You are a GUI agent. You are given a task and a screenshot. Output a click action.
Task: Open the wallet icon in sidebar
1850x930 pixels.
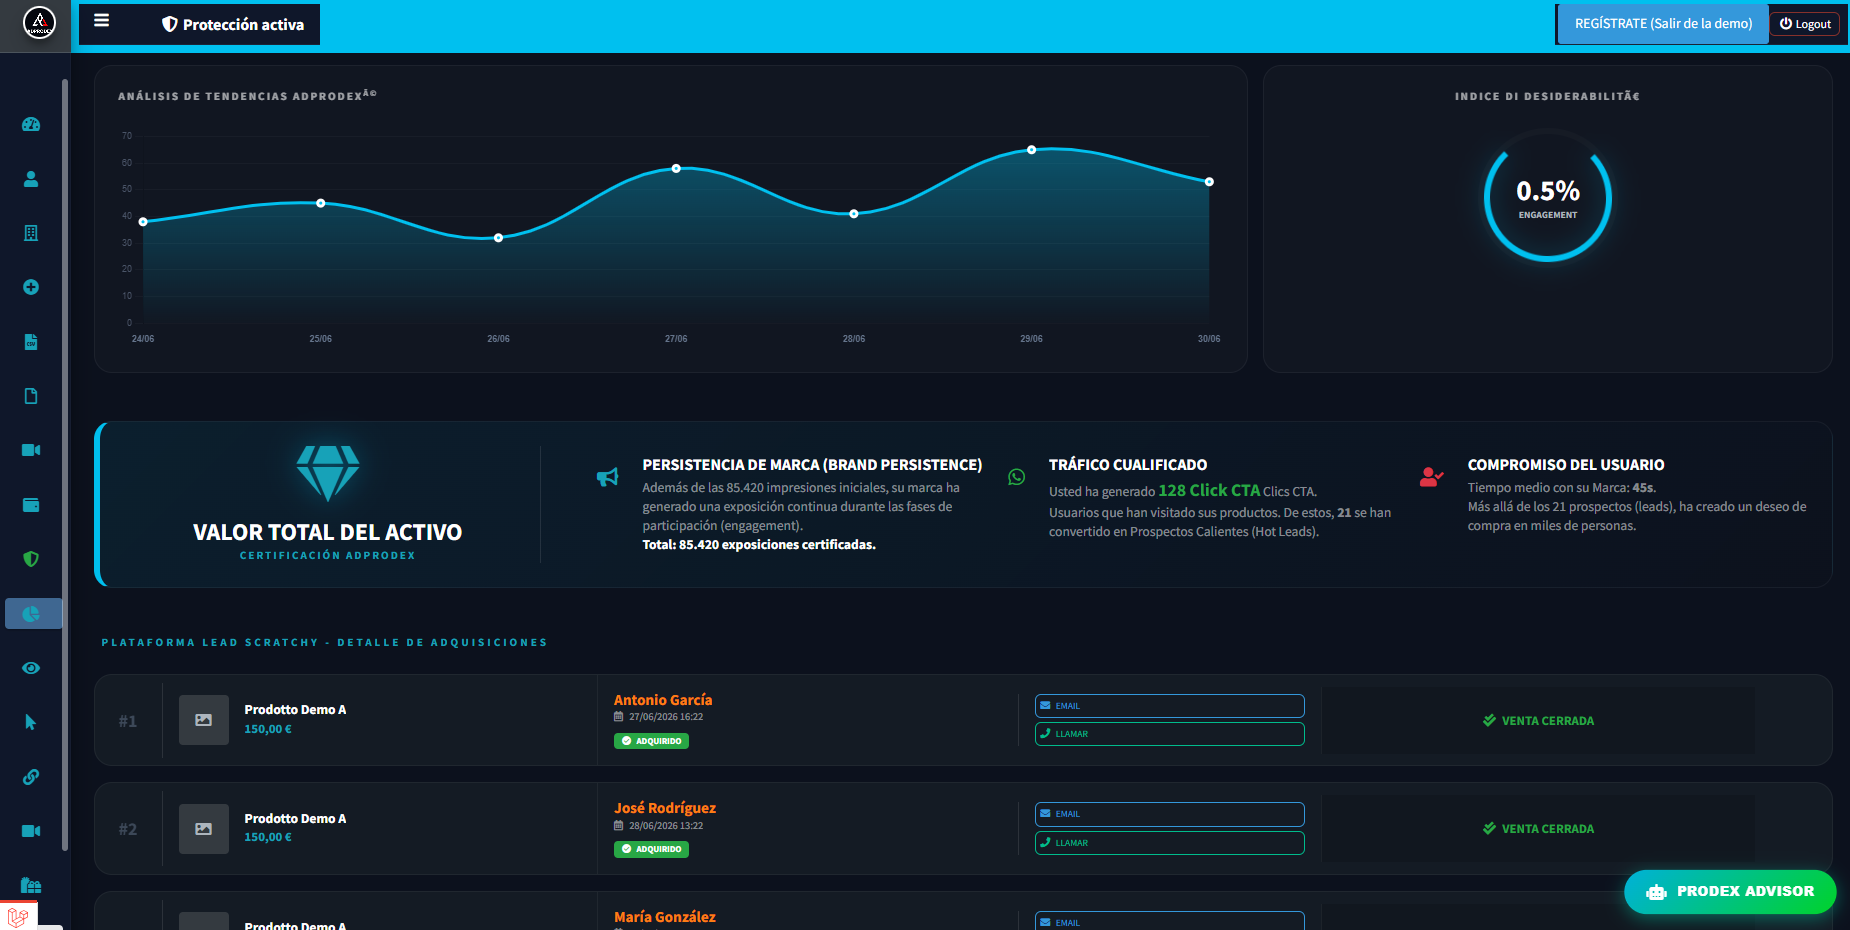point(31,505)
